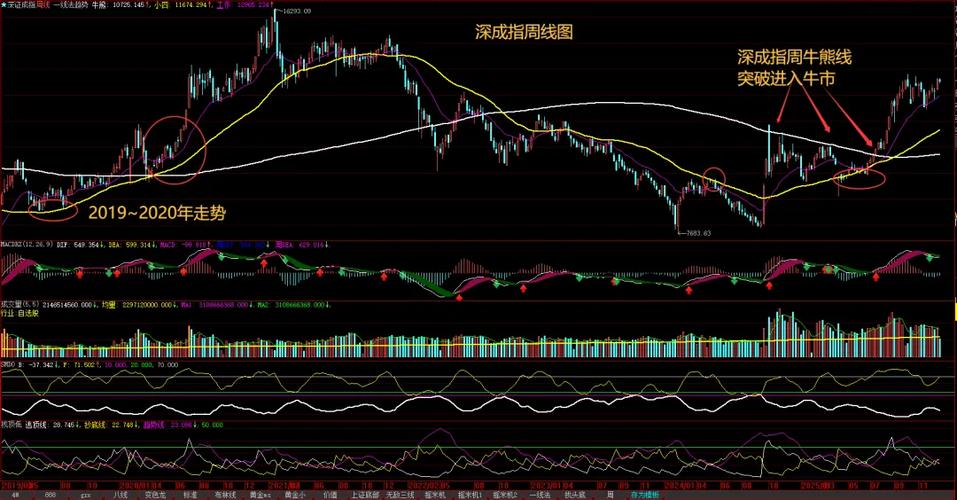Image resolution: width=957 pixels, height=500 pixels.
Task: Open the 上证底部 template tab
Action: click(x=365, y=495)
